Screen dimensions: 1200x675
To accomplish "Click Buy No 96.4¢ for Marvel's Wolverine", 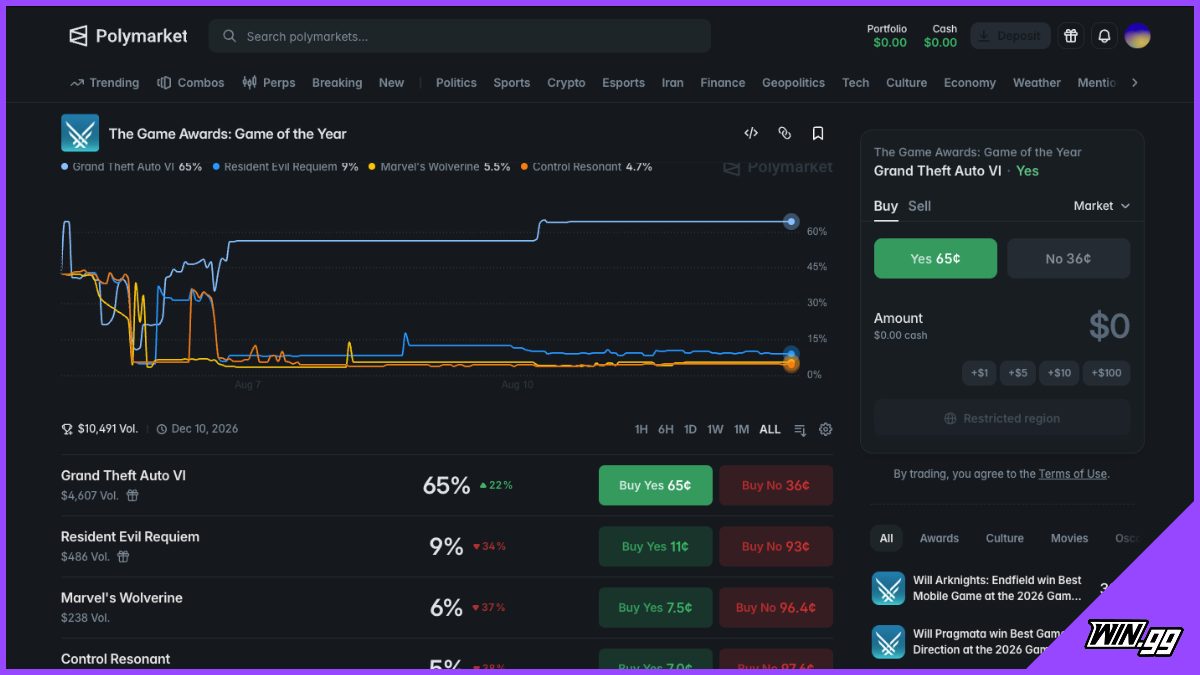I will point(776,607).
